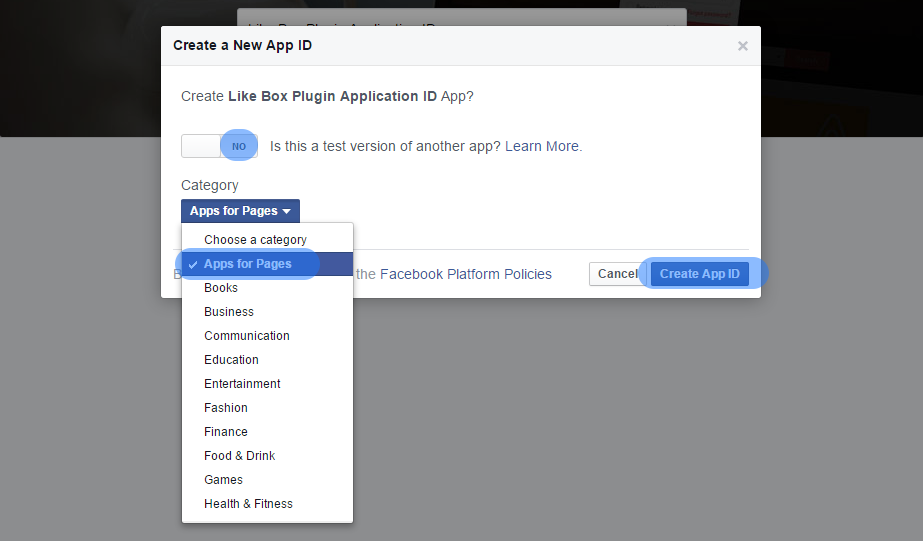Image resolution: width=923 pixels, height=541 pixels.
Task: Select the checked Apps for Pages option
Action: point(248,264)
